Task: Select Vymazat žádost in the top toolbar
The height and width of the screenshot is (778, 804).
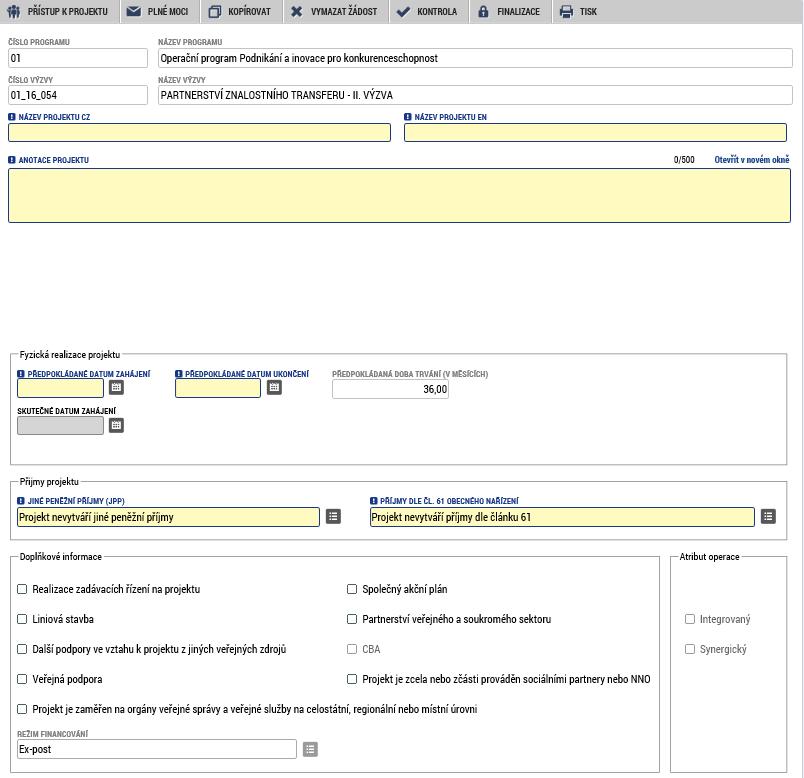Action: (x=336, y=11)
